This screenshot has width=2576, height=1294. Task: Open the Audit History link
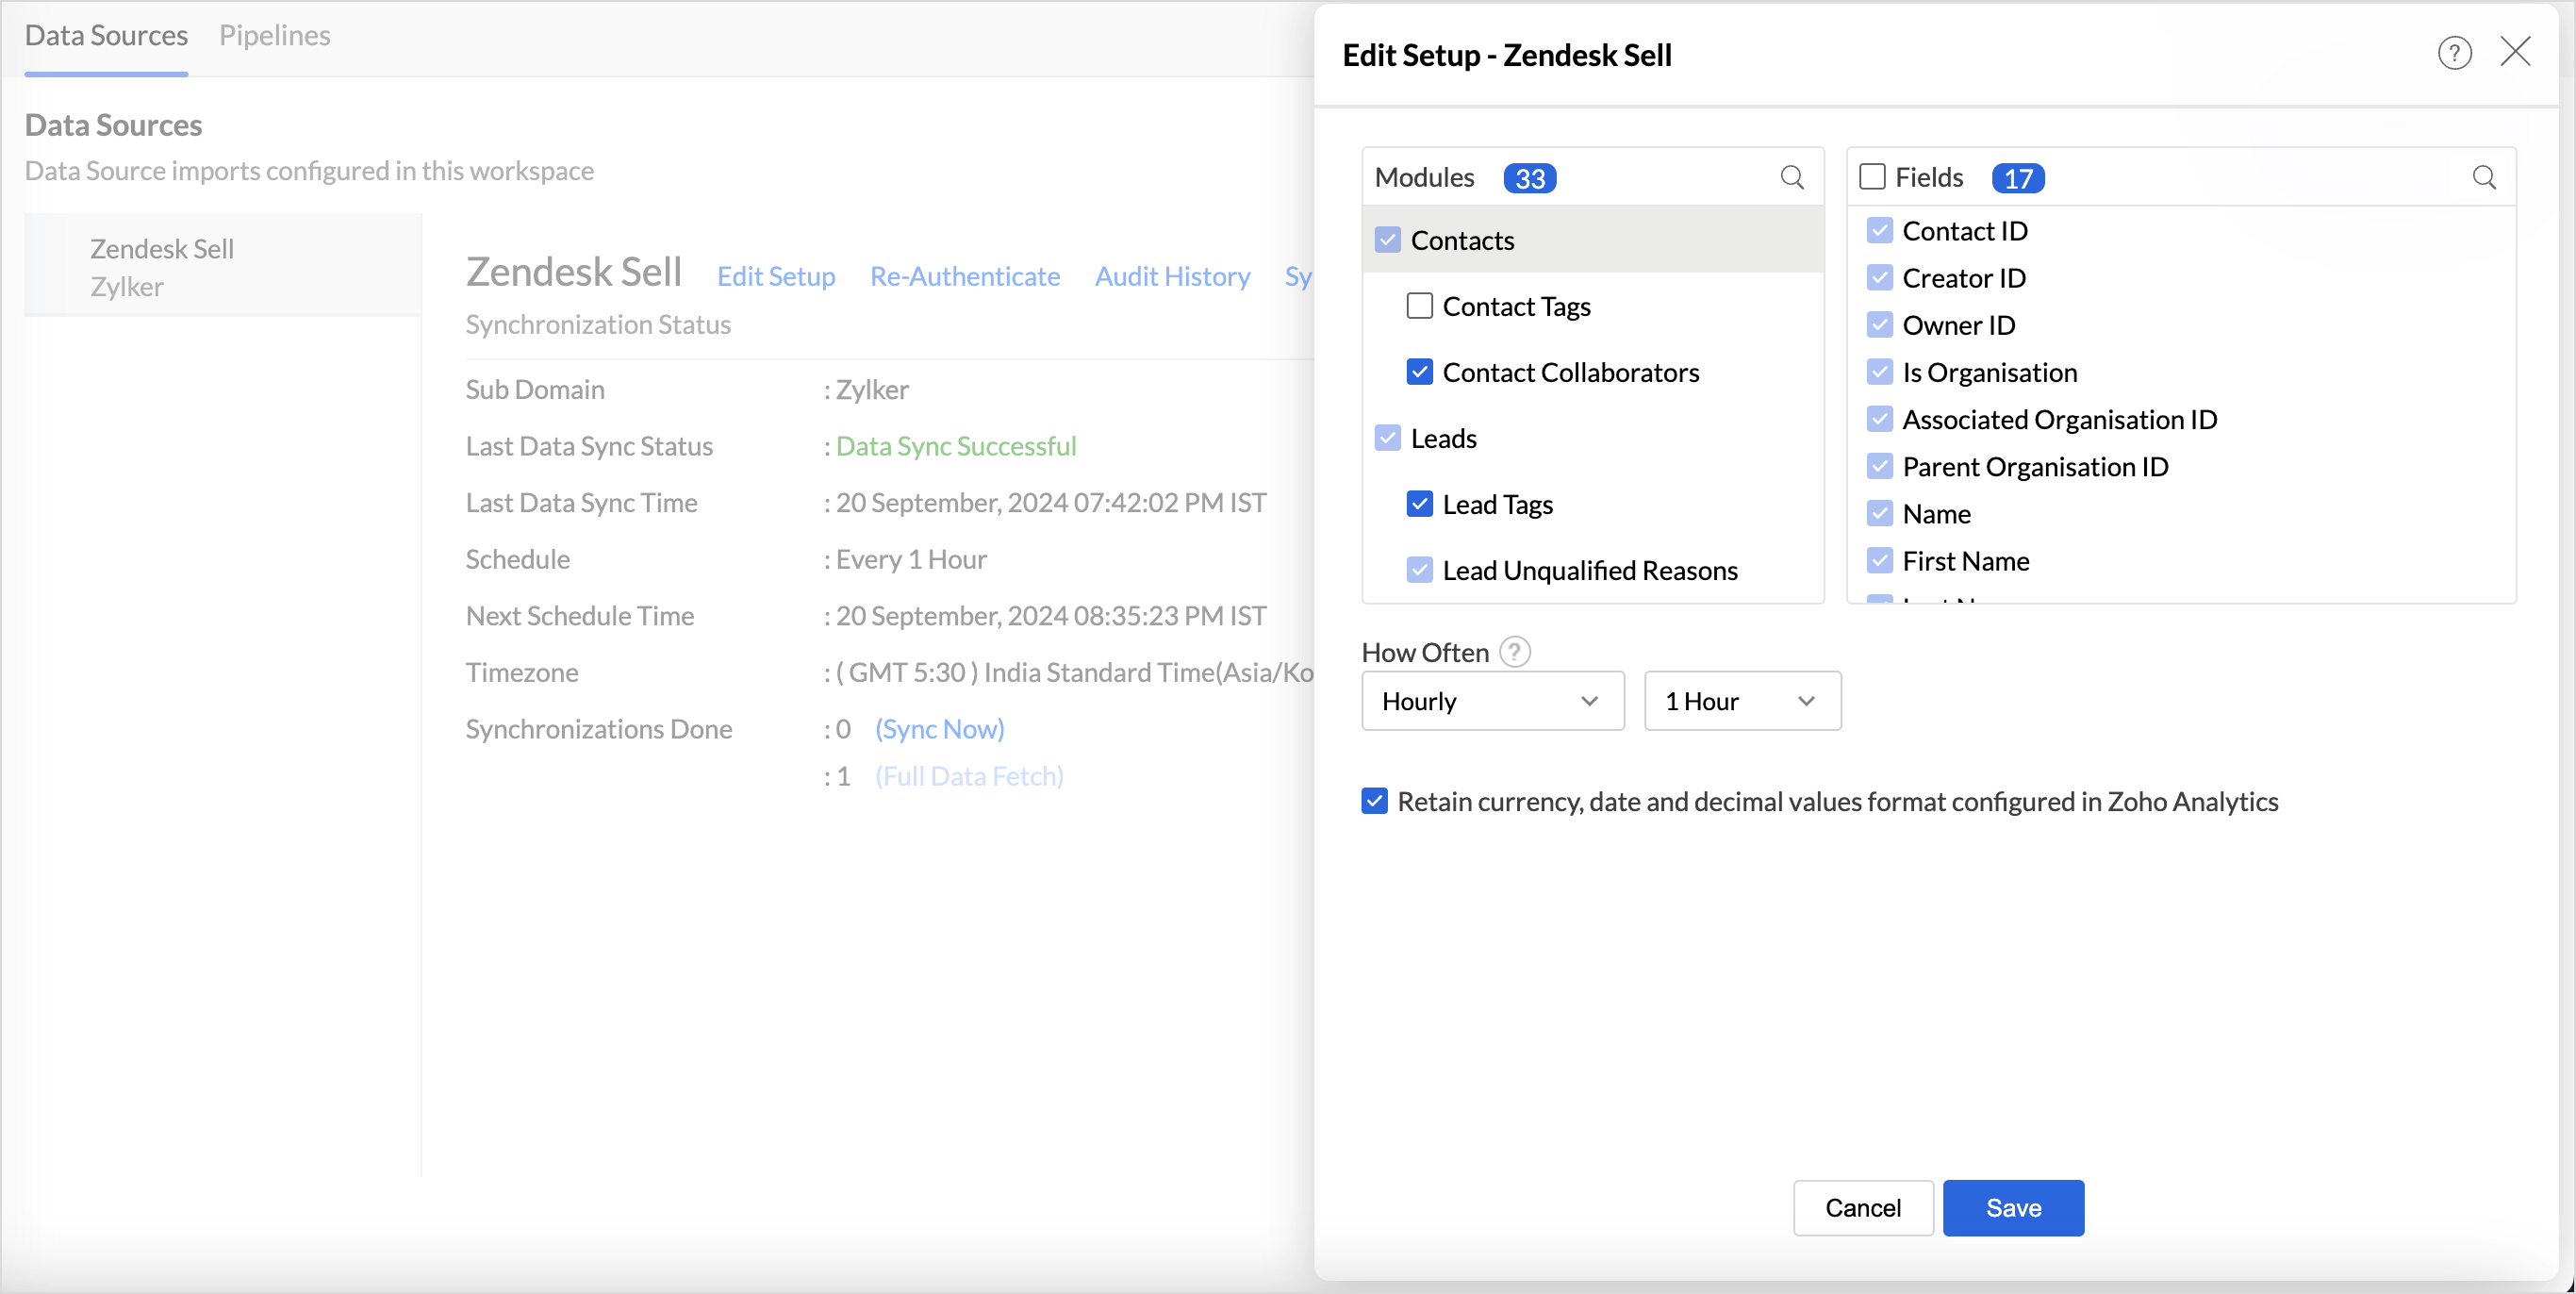click(x=1172, y=276)
